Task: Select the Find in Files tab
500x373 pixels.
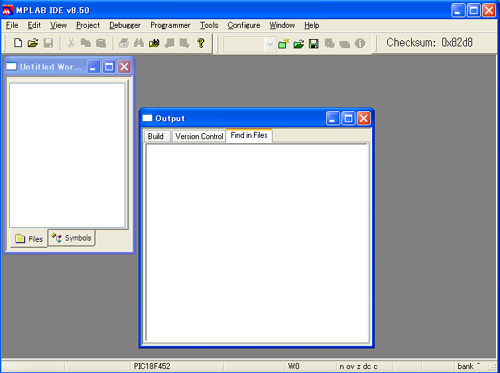Action: click(249, 135)
